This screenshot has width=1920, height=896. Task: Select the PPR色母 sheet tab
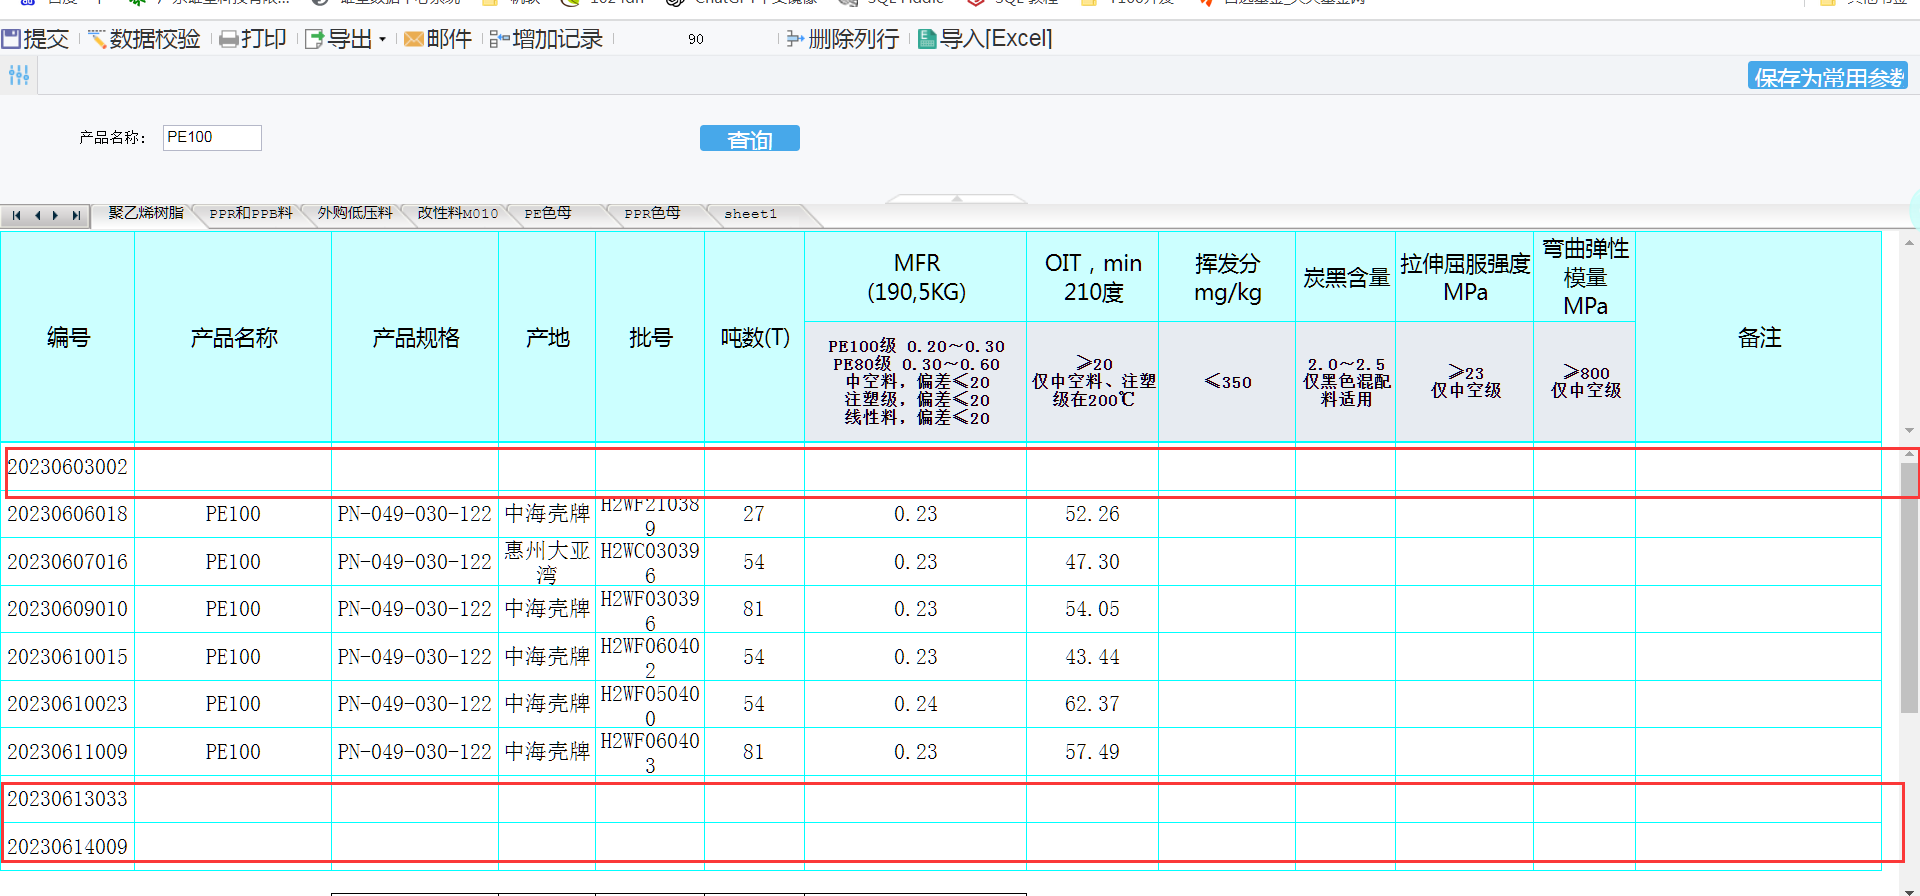coord(652,214)
